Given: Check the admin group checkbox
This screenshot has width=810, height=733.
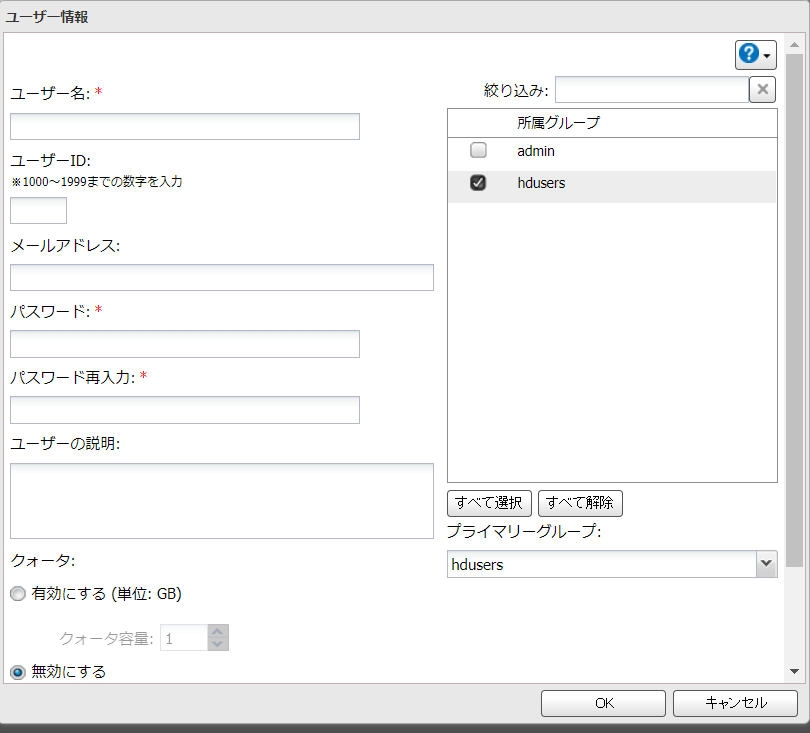Looking at the screenshot, I should pos(478,151).
